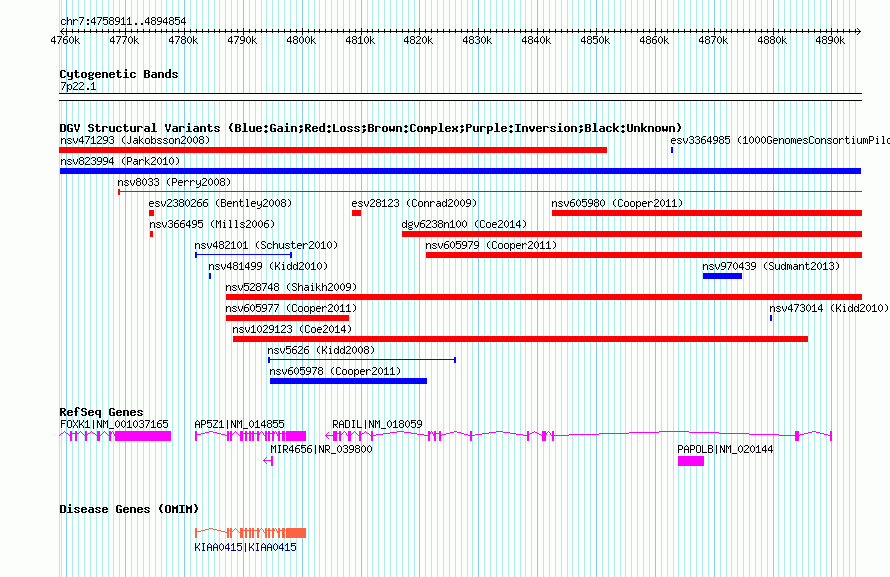Open the dgv6238n100 (Coe2014) variant label
890x577 pixels.
pos(464,224)
